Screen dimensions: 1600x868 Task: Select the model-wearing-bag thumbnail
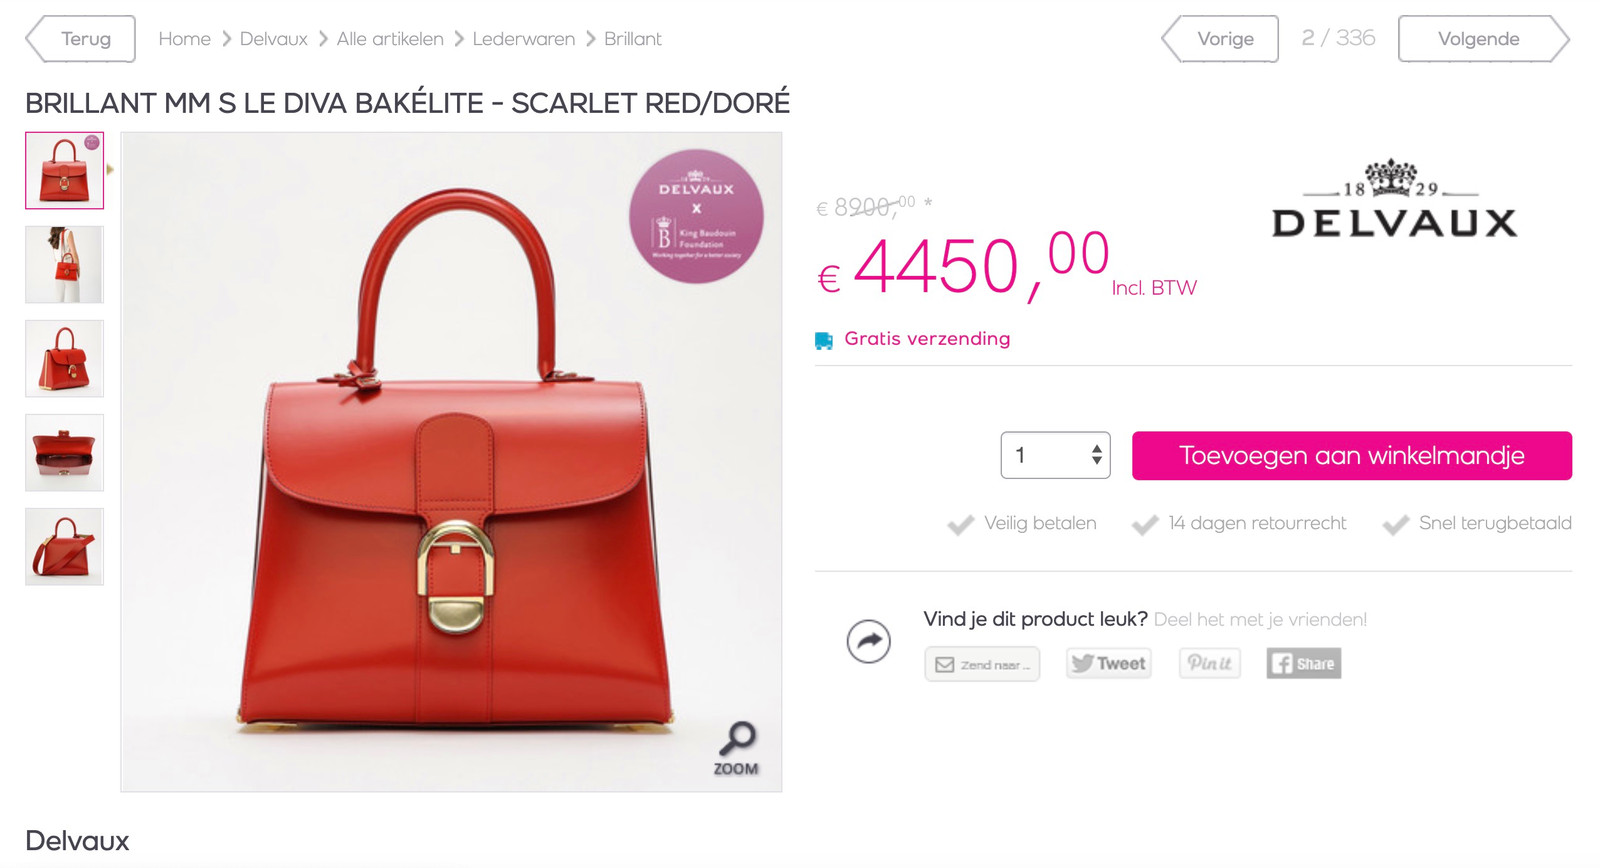pyautogui.click(x=64, y=265)
